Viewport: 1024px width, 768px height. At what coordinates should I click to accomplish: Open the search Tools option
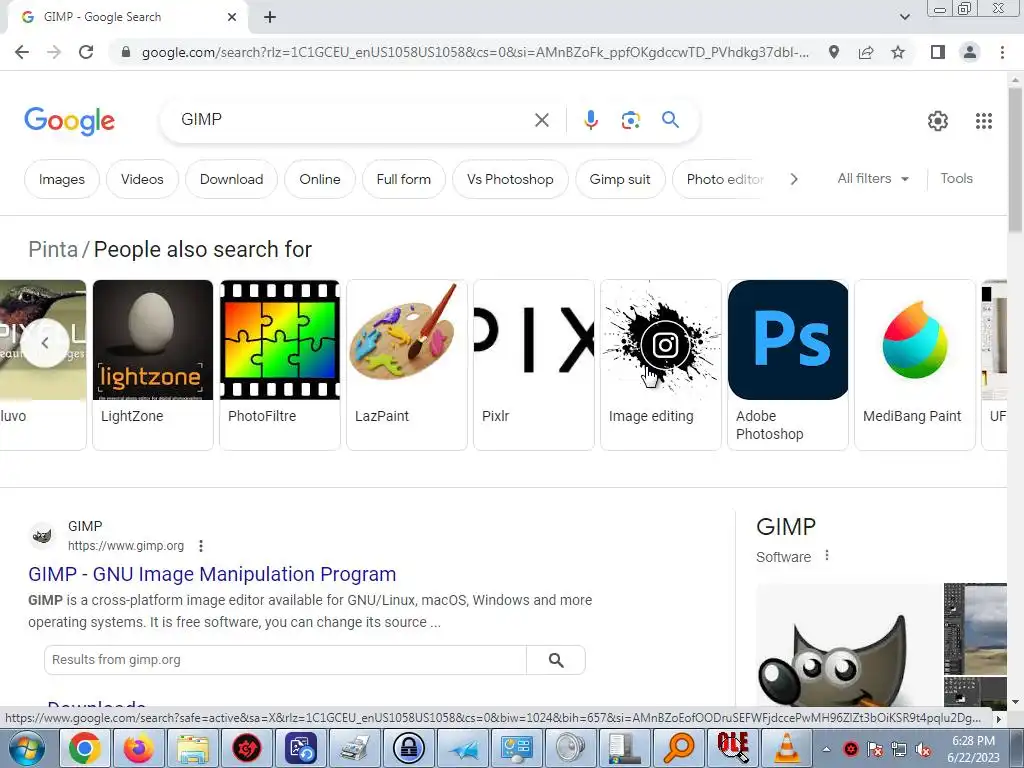point(956,178)
